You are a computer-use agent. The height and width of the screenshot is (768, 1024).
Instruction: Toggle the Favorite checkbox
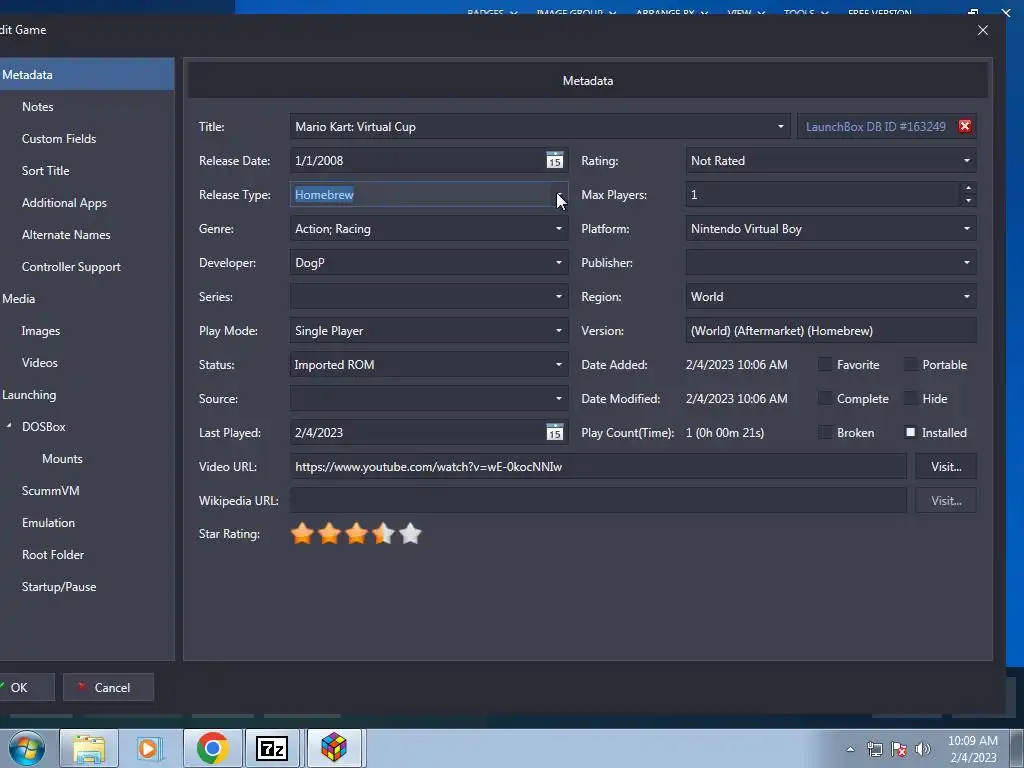(825, 364)
